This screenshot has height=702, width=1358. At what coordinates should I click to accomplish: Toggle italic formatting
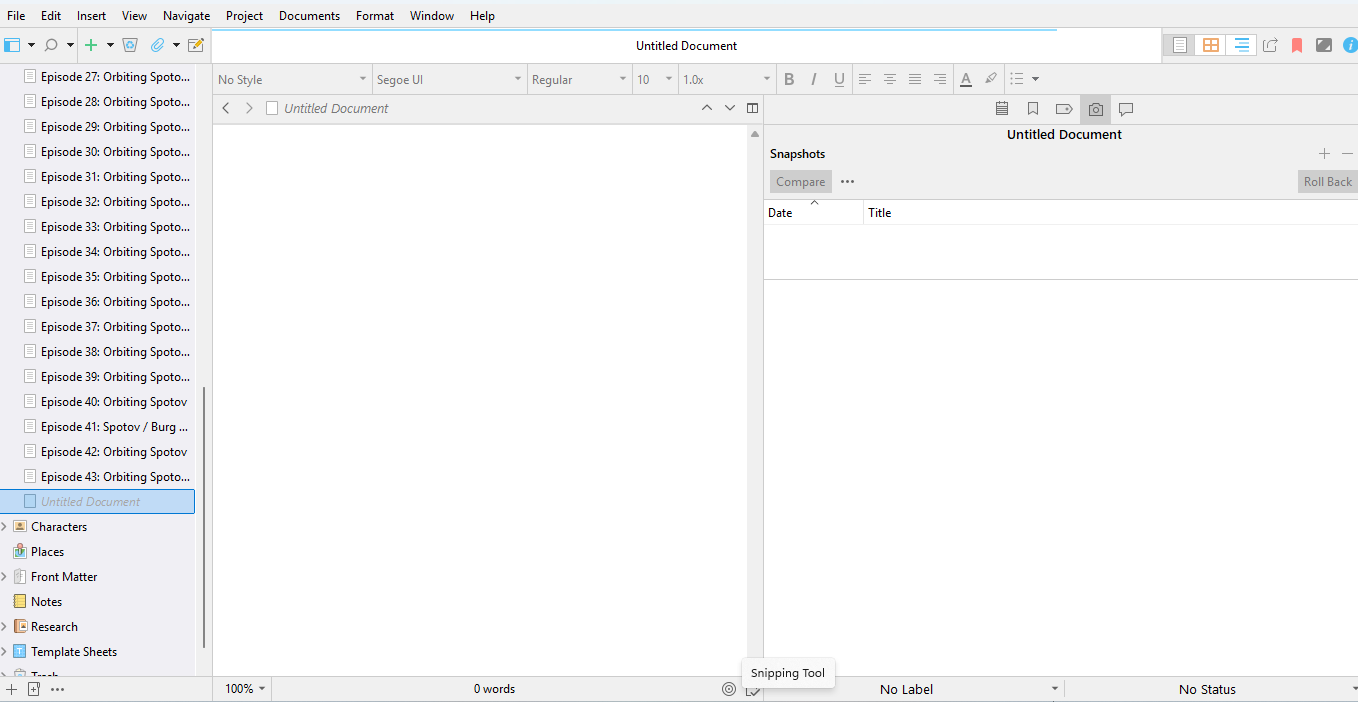(814, 79)
